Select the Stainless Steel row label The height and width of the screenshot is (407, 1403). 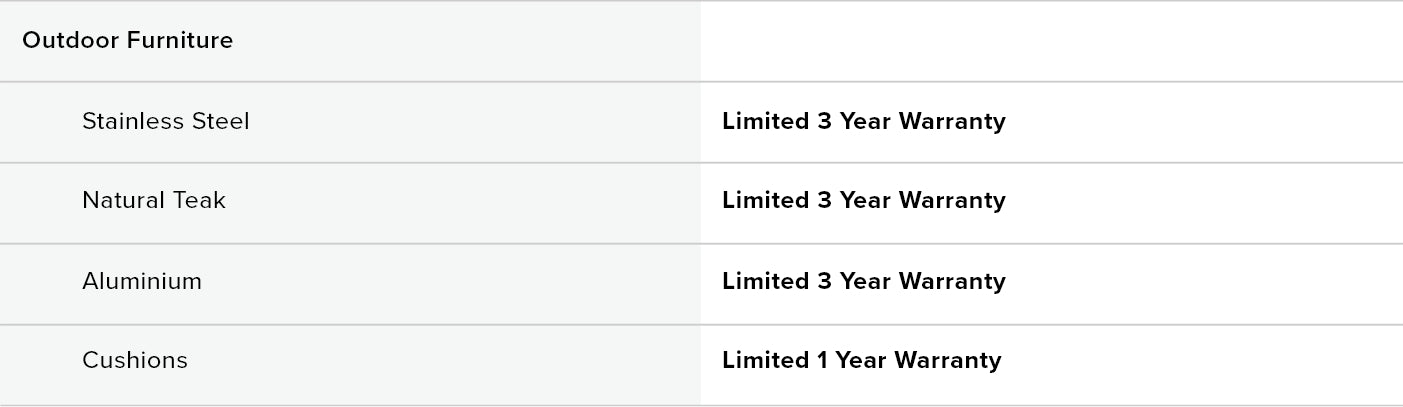[x=165, y=122]
